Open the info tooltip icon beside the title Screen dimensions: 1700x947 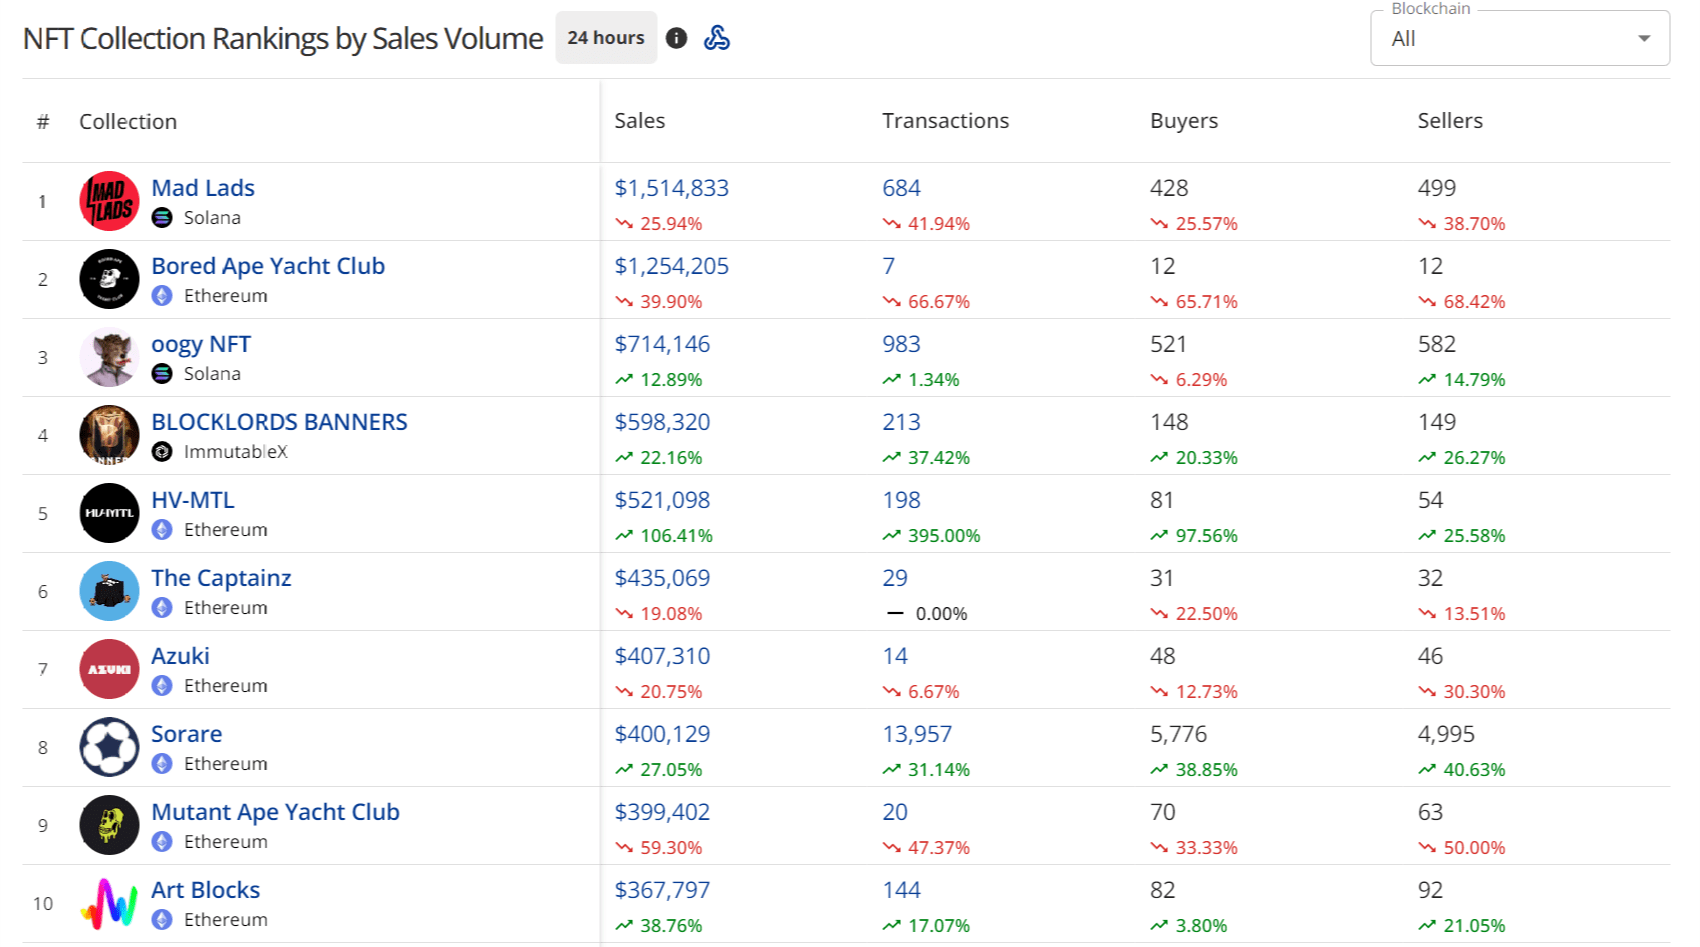[x=676, y=38]
